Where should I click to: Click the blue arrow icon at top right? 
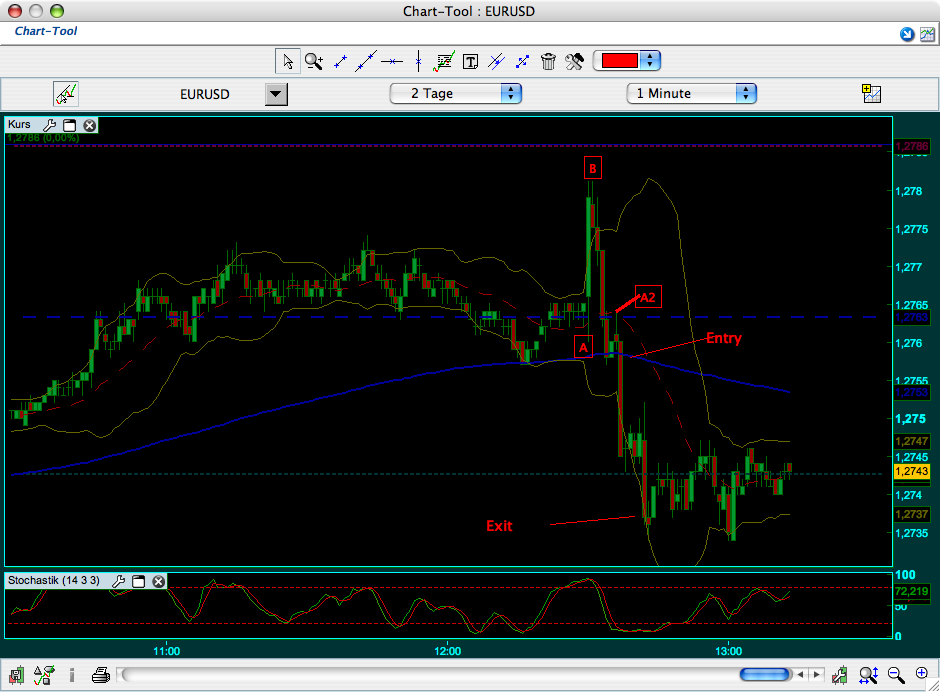(x=907, y=34)
